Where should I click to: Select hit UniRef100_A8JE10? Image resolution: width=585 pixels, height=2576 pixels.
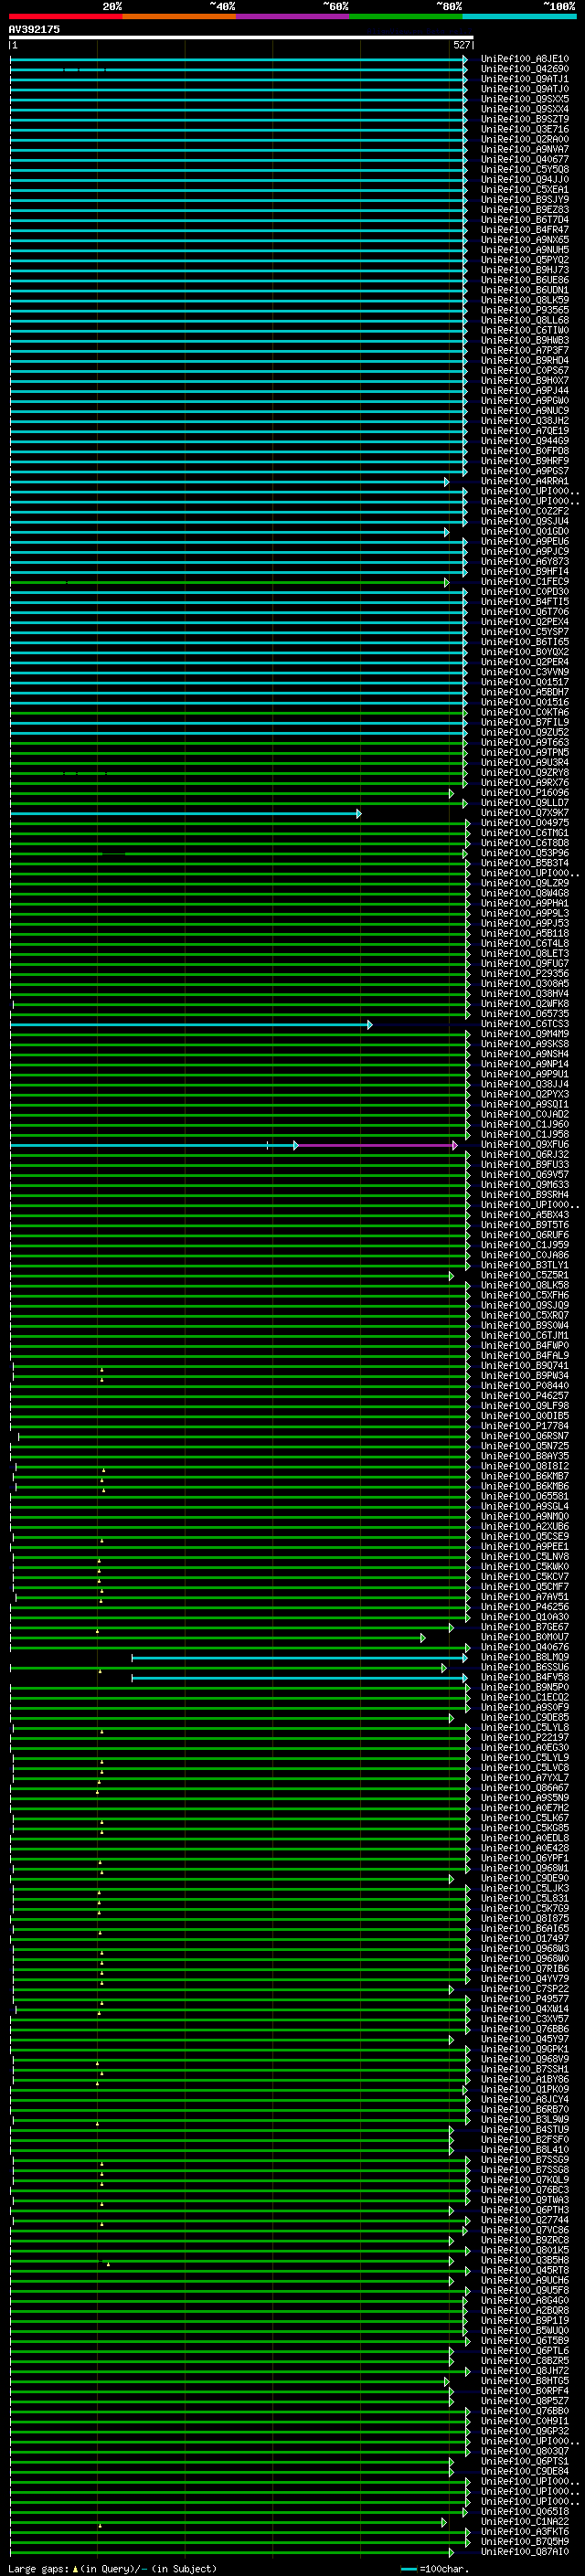[x=525, y=59]
